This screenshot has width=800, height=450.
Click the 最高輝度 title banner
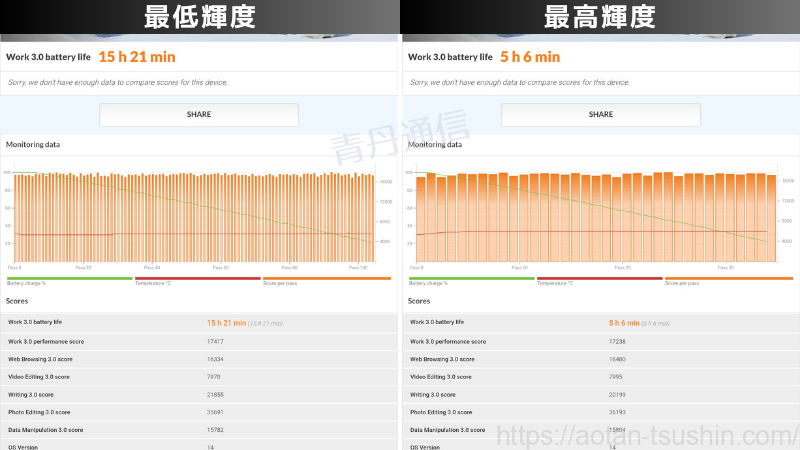pos(600,17)
